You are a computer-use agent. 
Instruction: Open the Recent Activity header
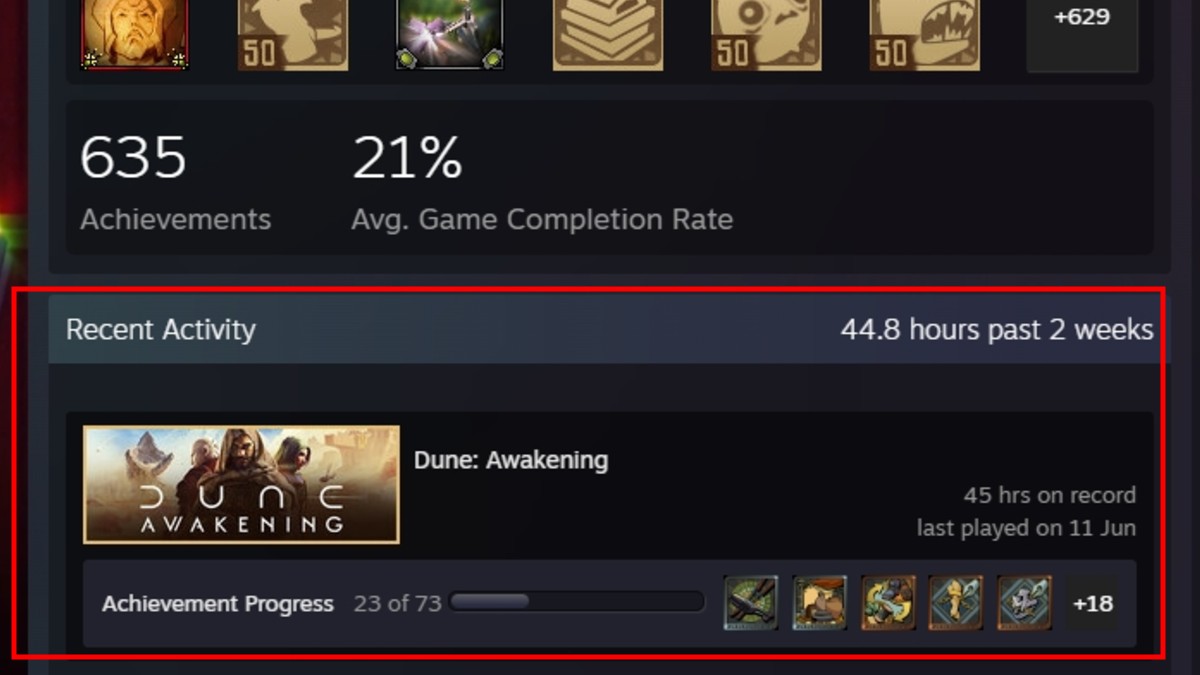pyautogui.click(x=161, y=330)
